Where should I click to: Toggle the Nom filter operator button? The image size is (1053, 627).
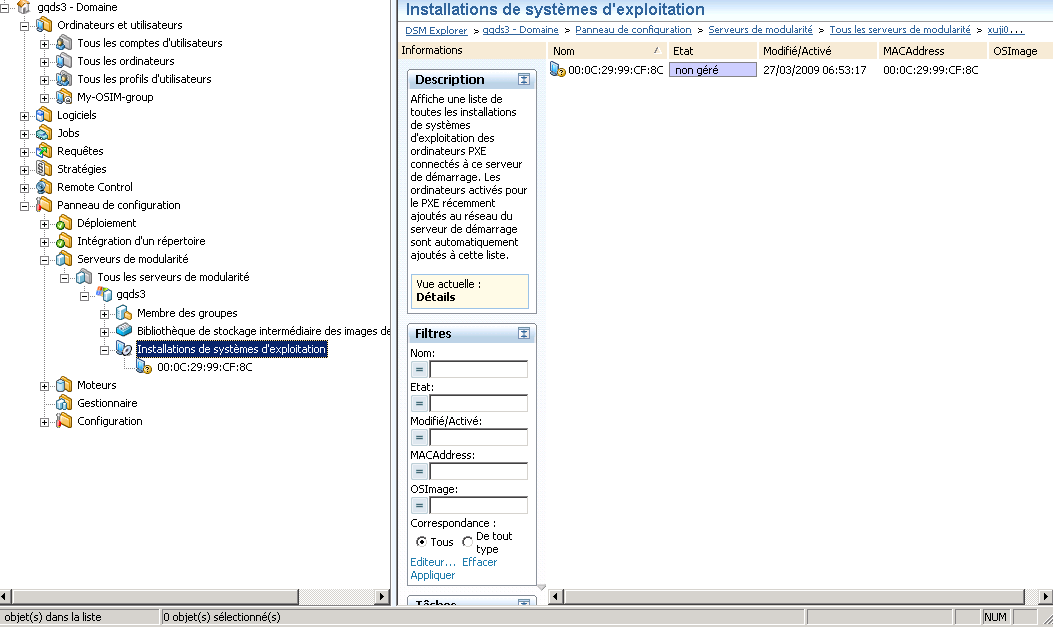point(419,369)
